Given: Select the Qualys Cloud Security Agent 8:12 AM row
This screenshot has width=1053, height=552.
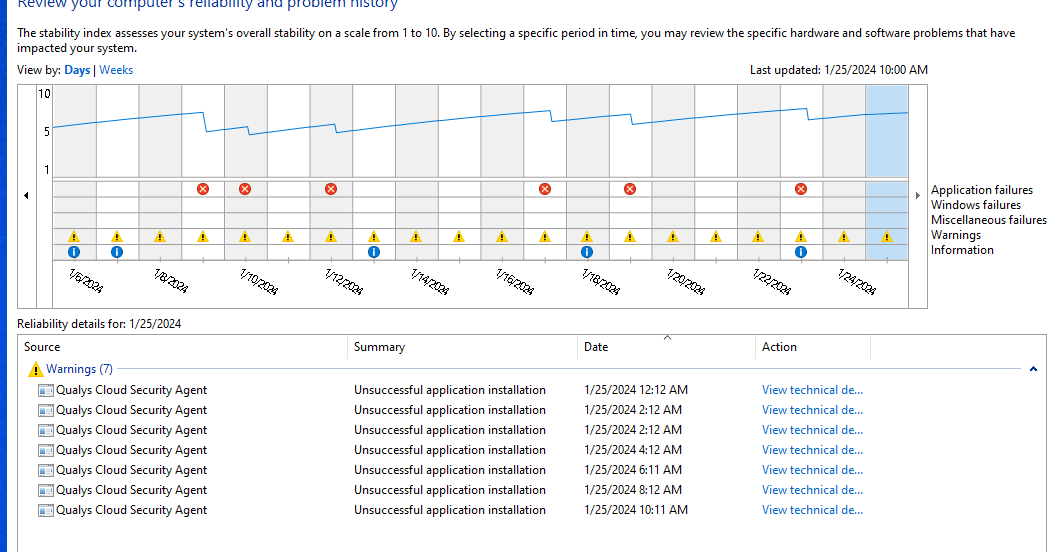Looking at the screenshot, I should tap(531, 490).
